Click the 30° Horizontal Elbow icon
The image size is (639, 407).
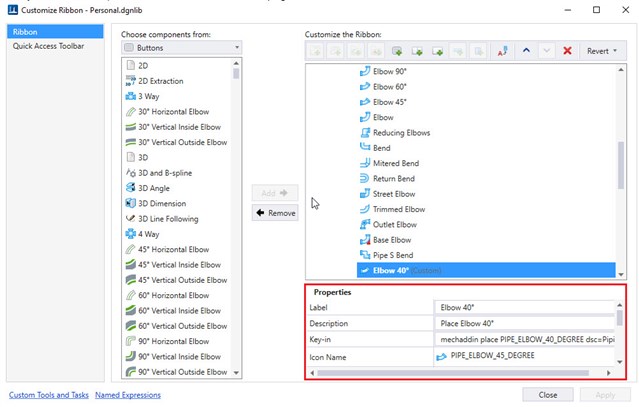[x=130, y=112]
